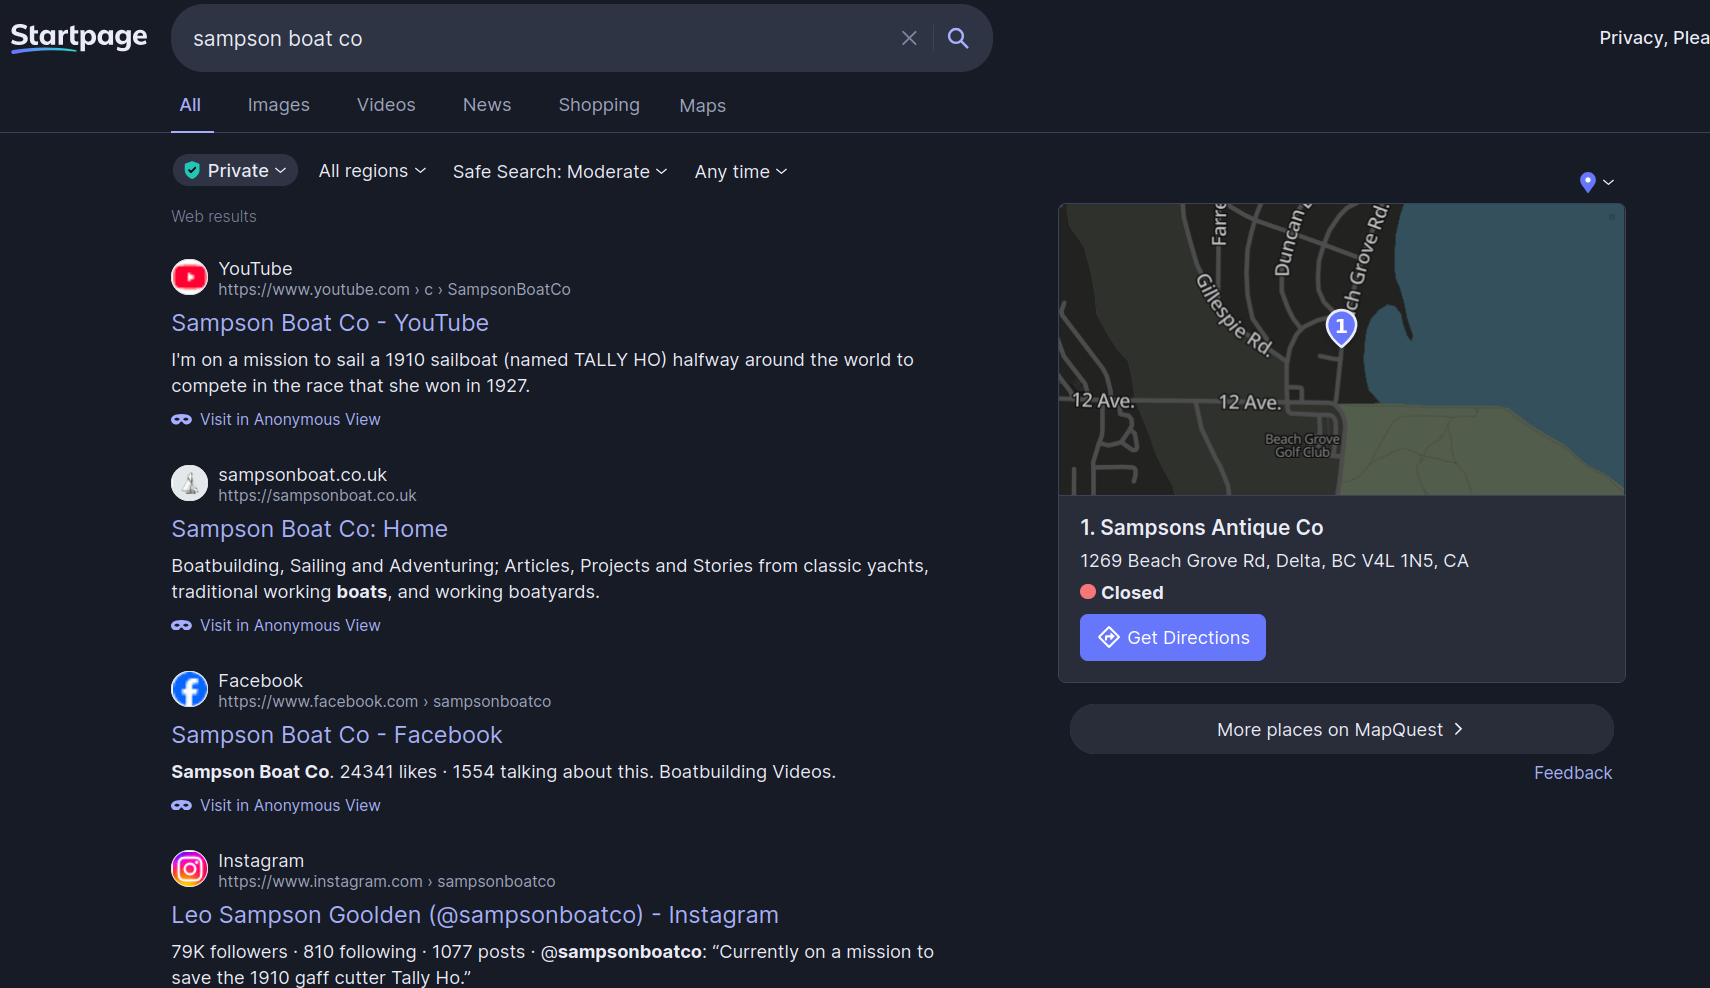The height and width of the screenshot is (988, 1710).
Task: Click the sampsonboat.co.uk favicon icon
Action: point(189,483)
